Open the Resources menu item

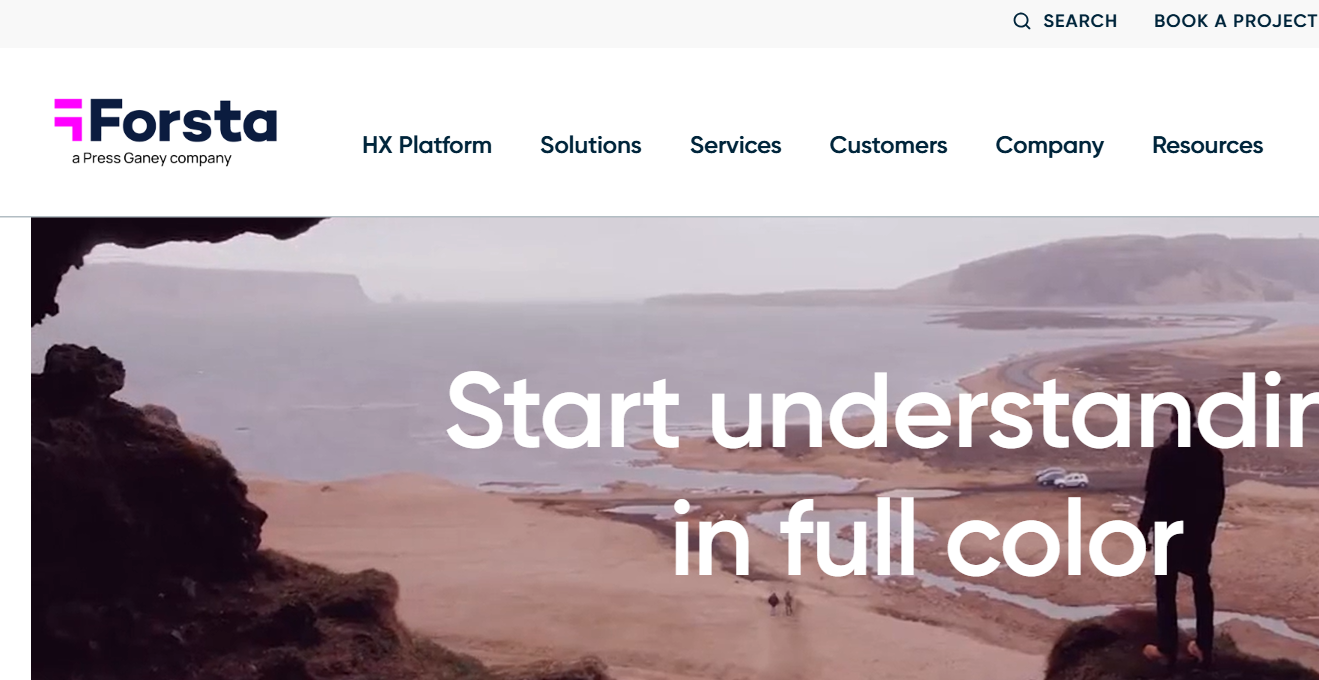click(x=1207, y=145)
